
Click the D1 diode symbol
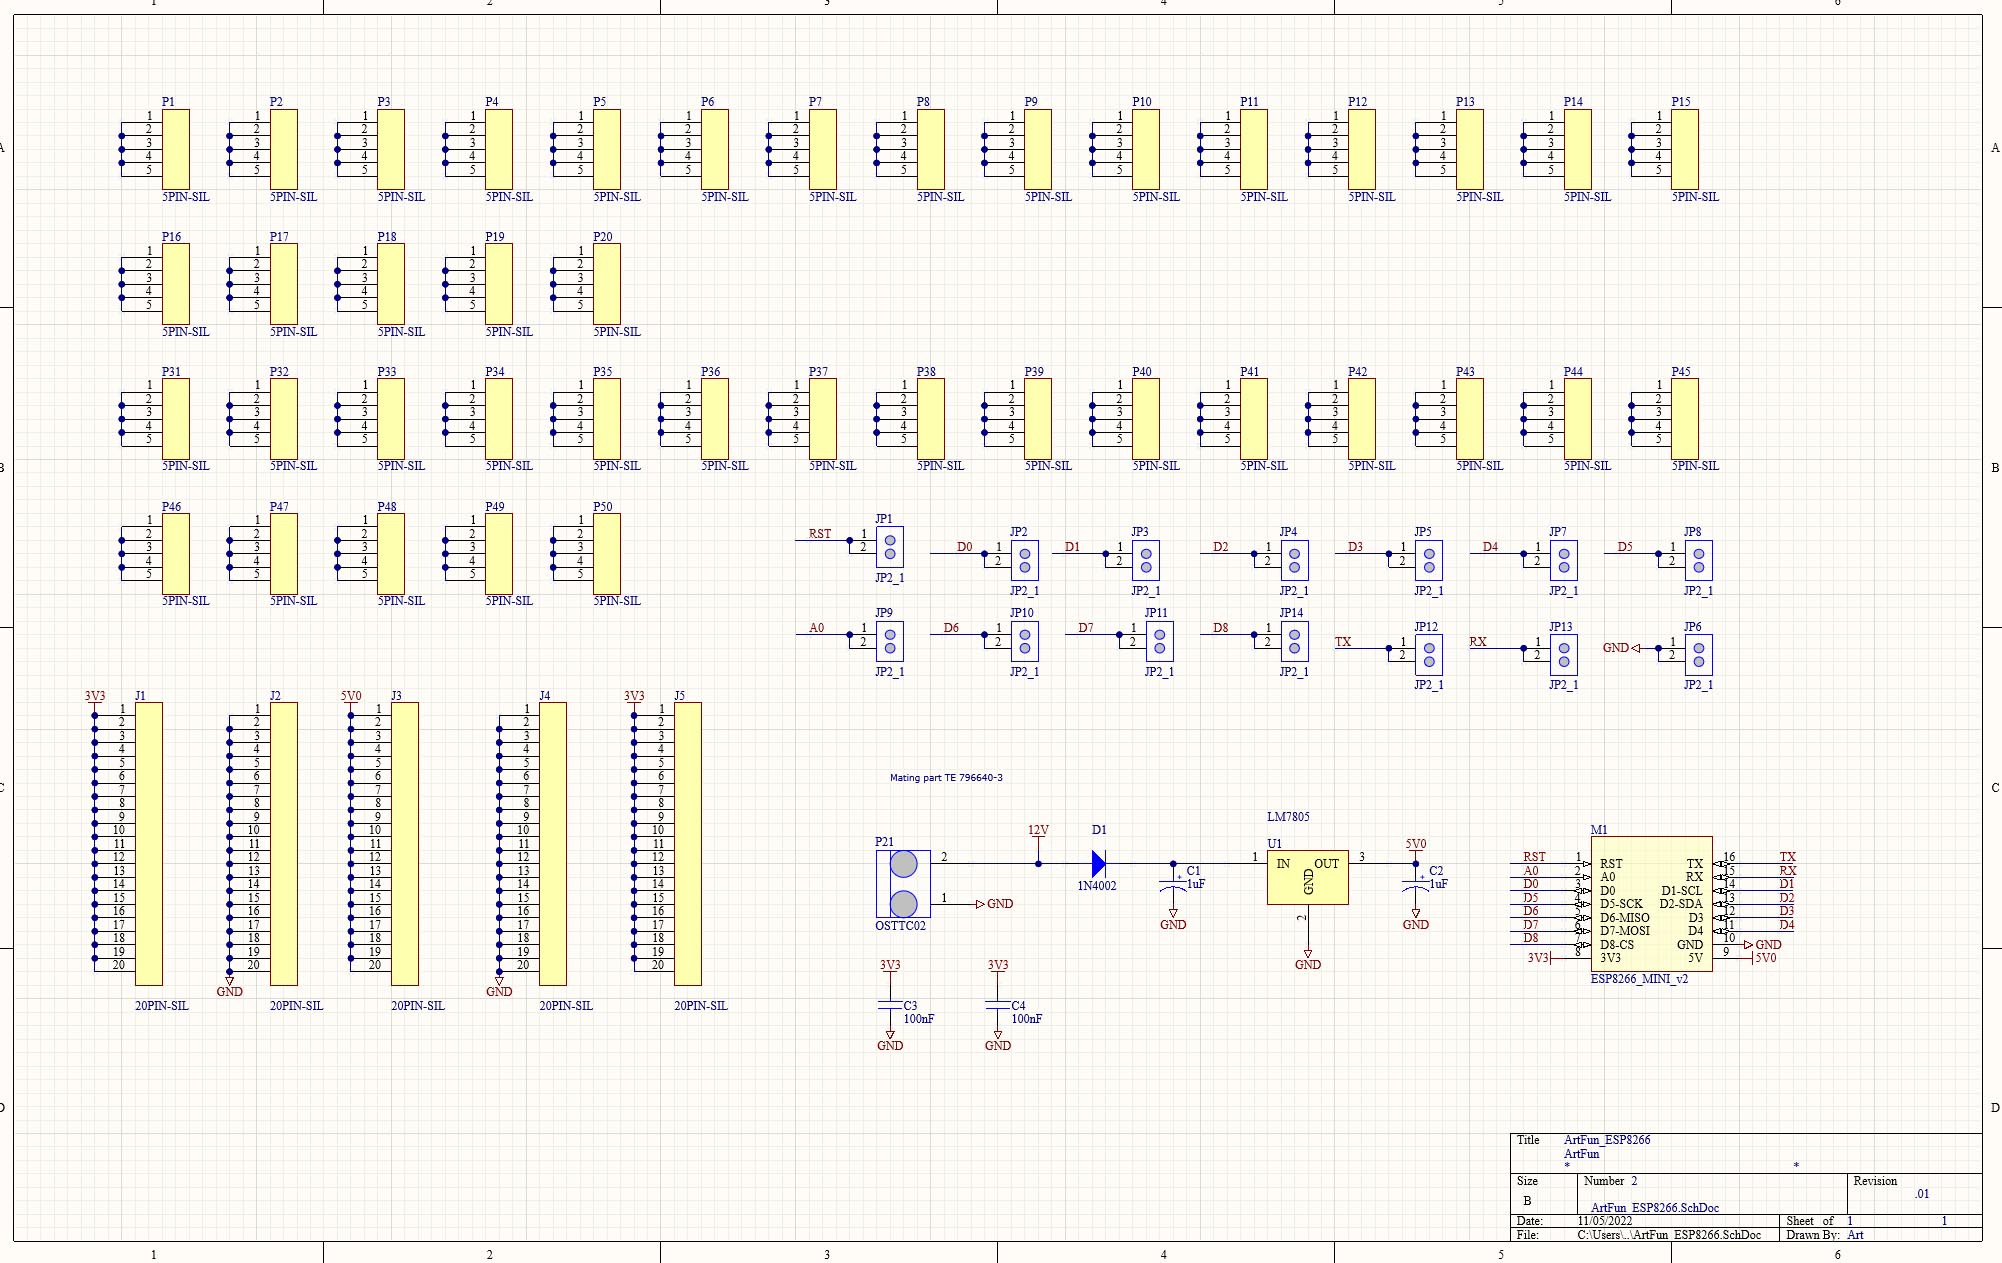pos(1099,863)
